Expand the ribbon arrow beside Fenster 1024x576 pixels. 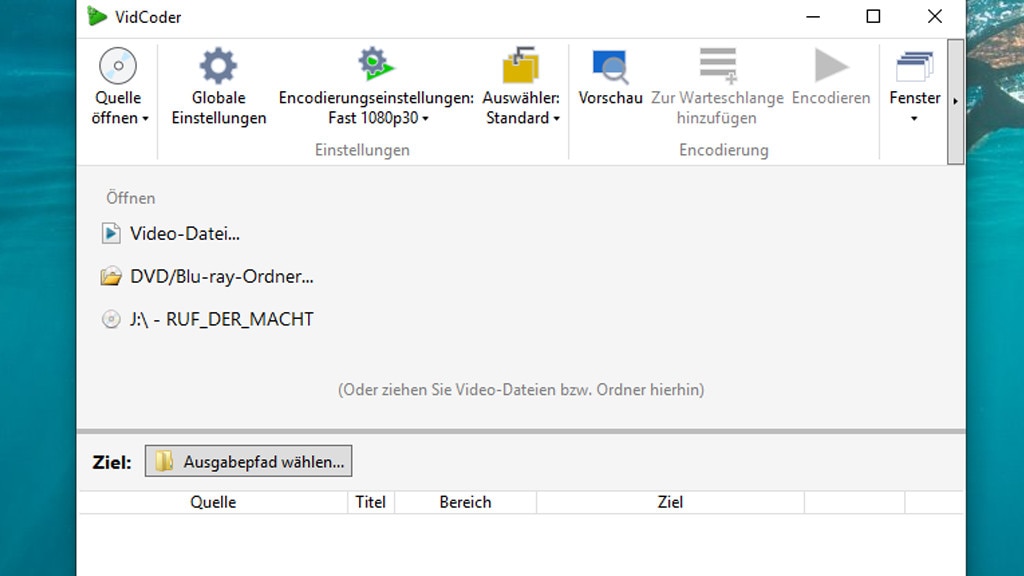coord(955,100)
